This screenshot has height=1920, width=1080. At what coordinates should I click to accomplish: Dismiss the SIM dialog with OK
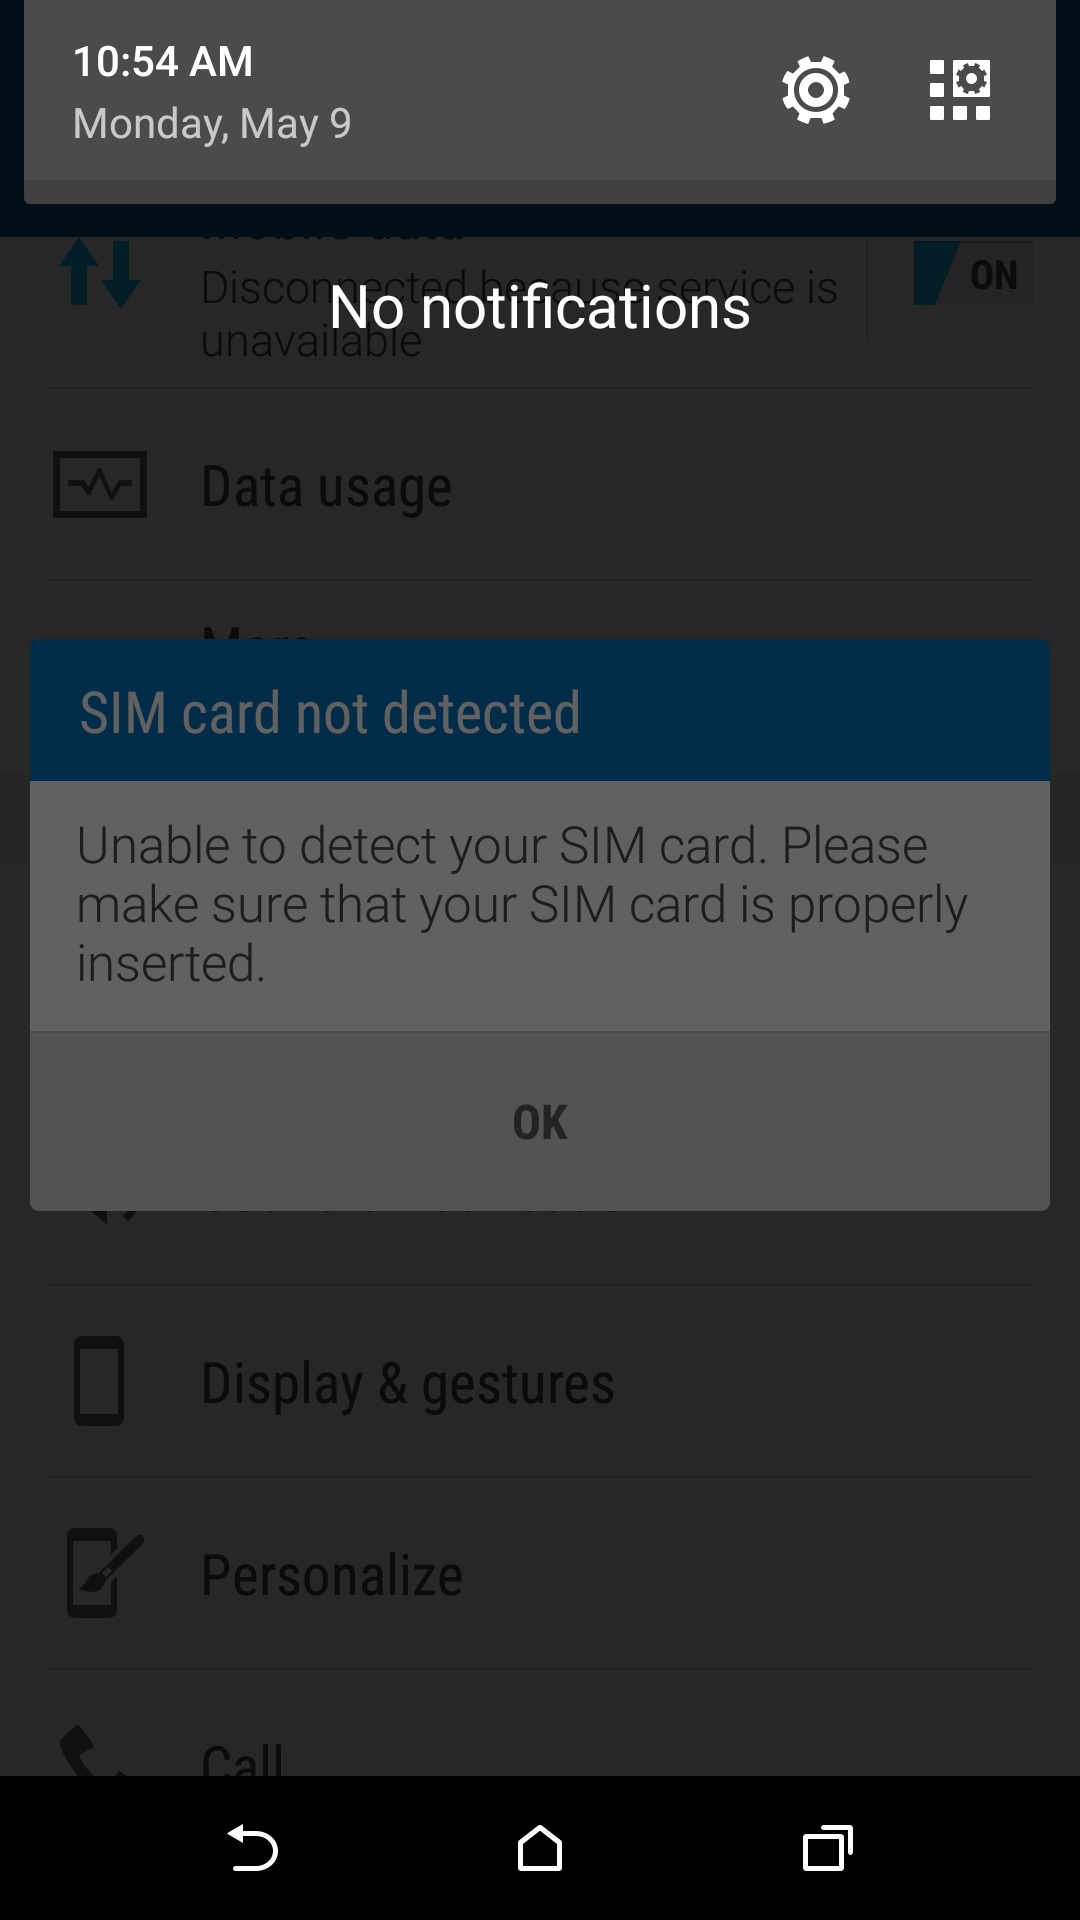[540, 1122]
